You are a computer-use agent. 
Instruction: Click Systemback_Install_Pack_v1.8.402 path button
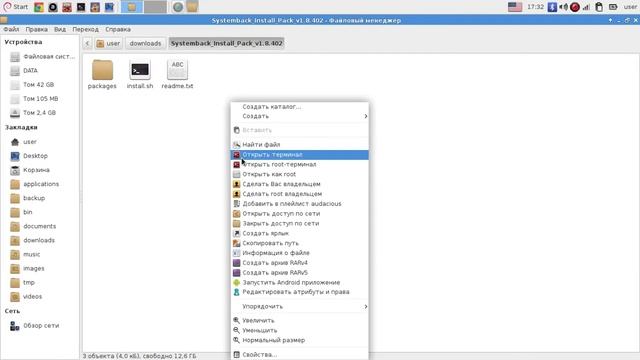(227, 43)
